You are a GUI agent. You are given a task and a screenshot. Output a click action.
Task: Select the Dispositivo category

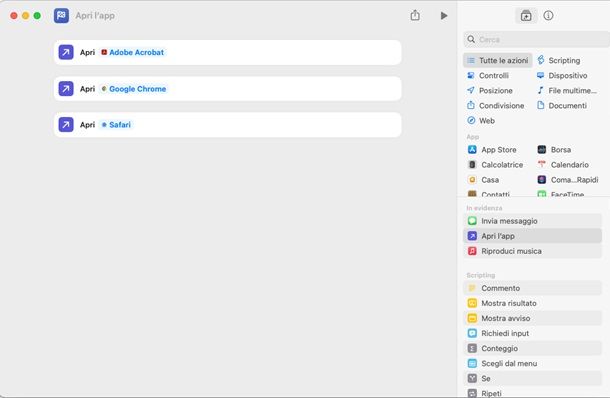(562, 75)
